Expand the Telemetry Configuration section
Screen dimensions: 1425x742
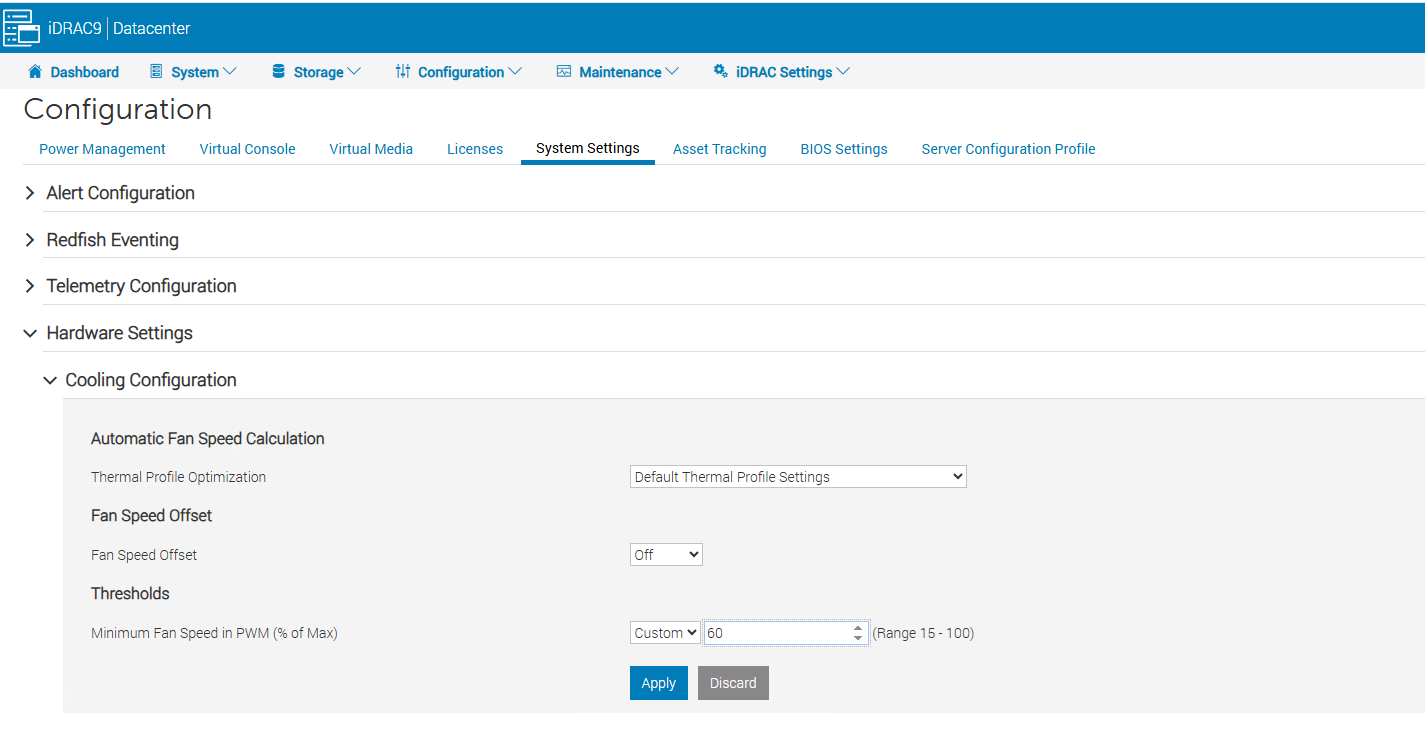click(30, 286)
